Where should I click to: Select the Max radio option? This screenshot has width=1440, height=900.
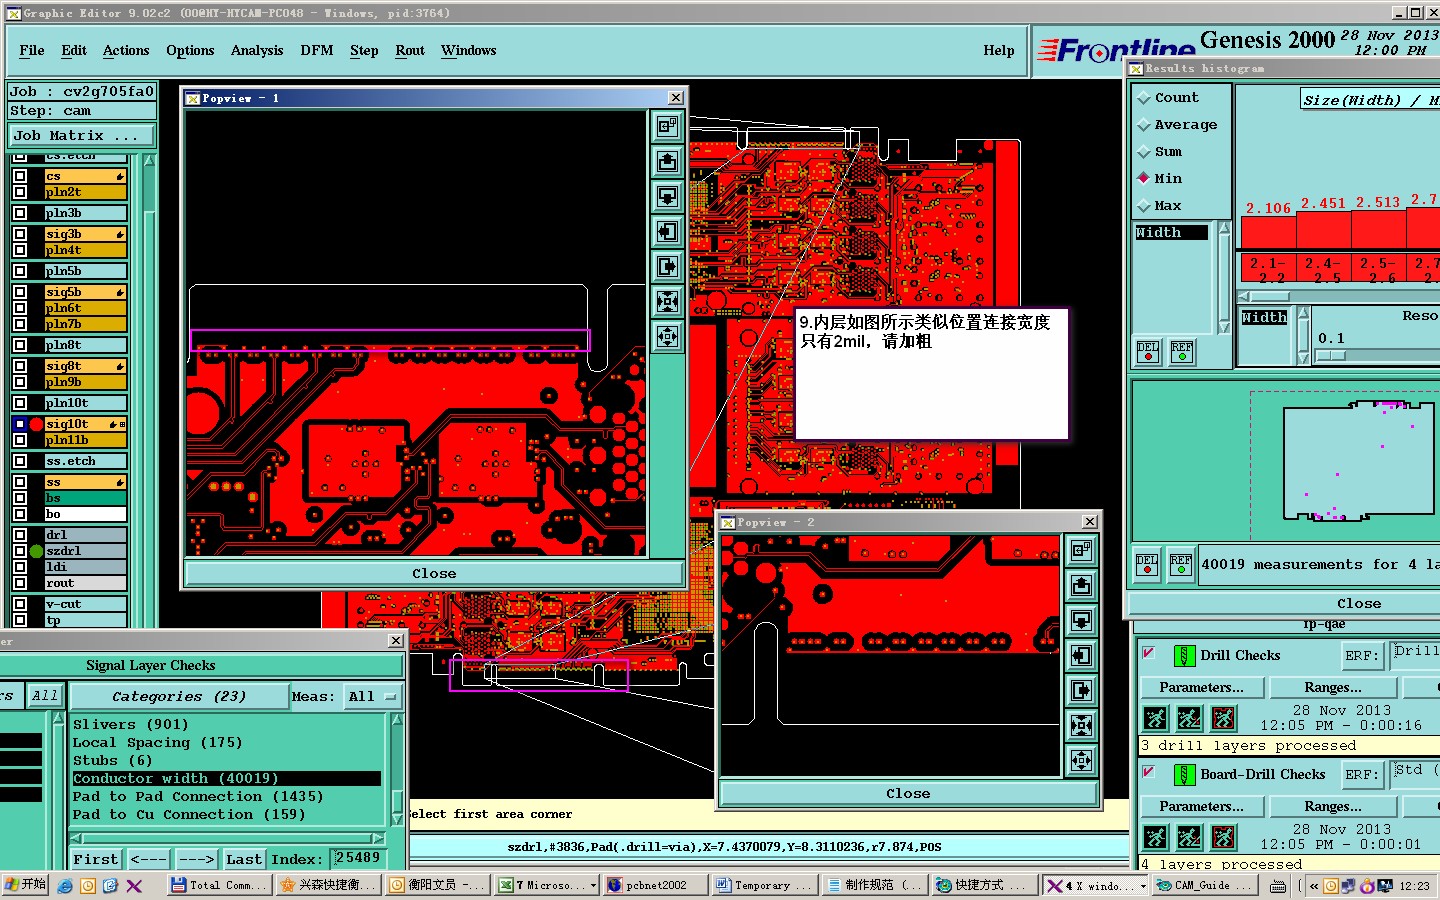click(x=1144, y=206)
